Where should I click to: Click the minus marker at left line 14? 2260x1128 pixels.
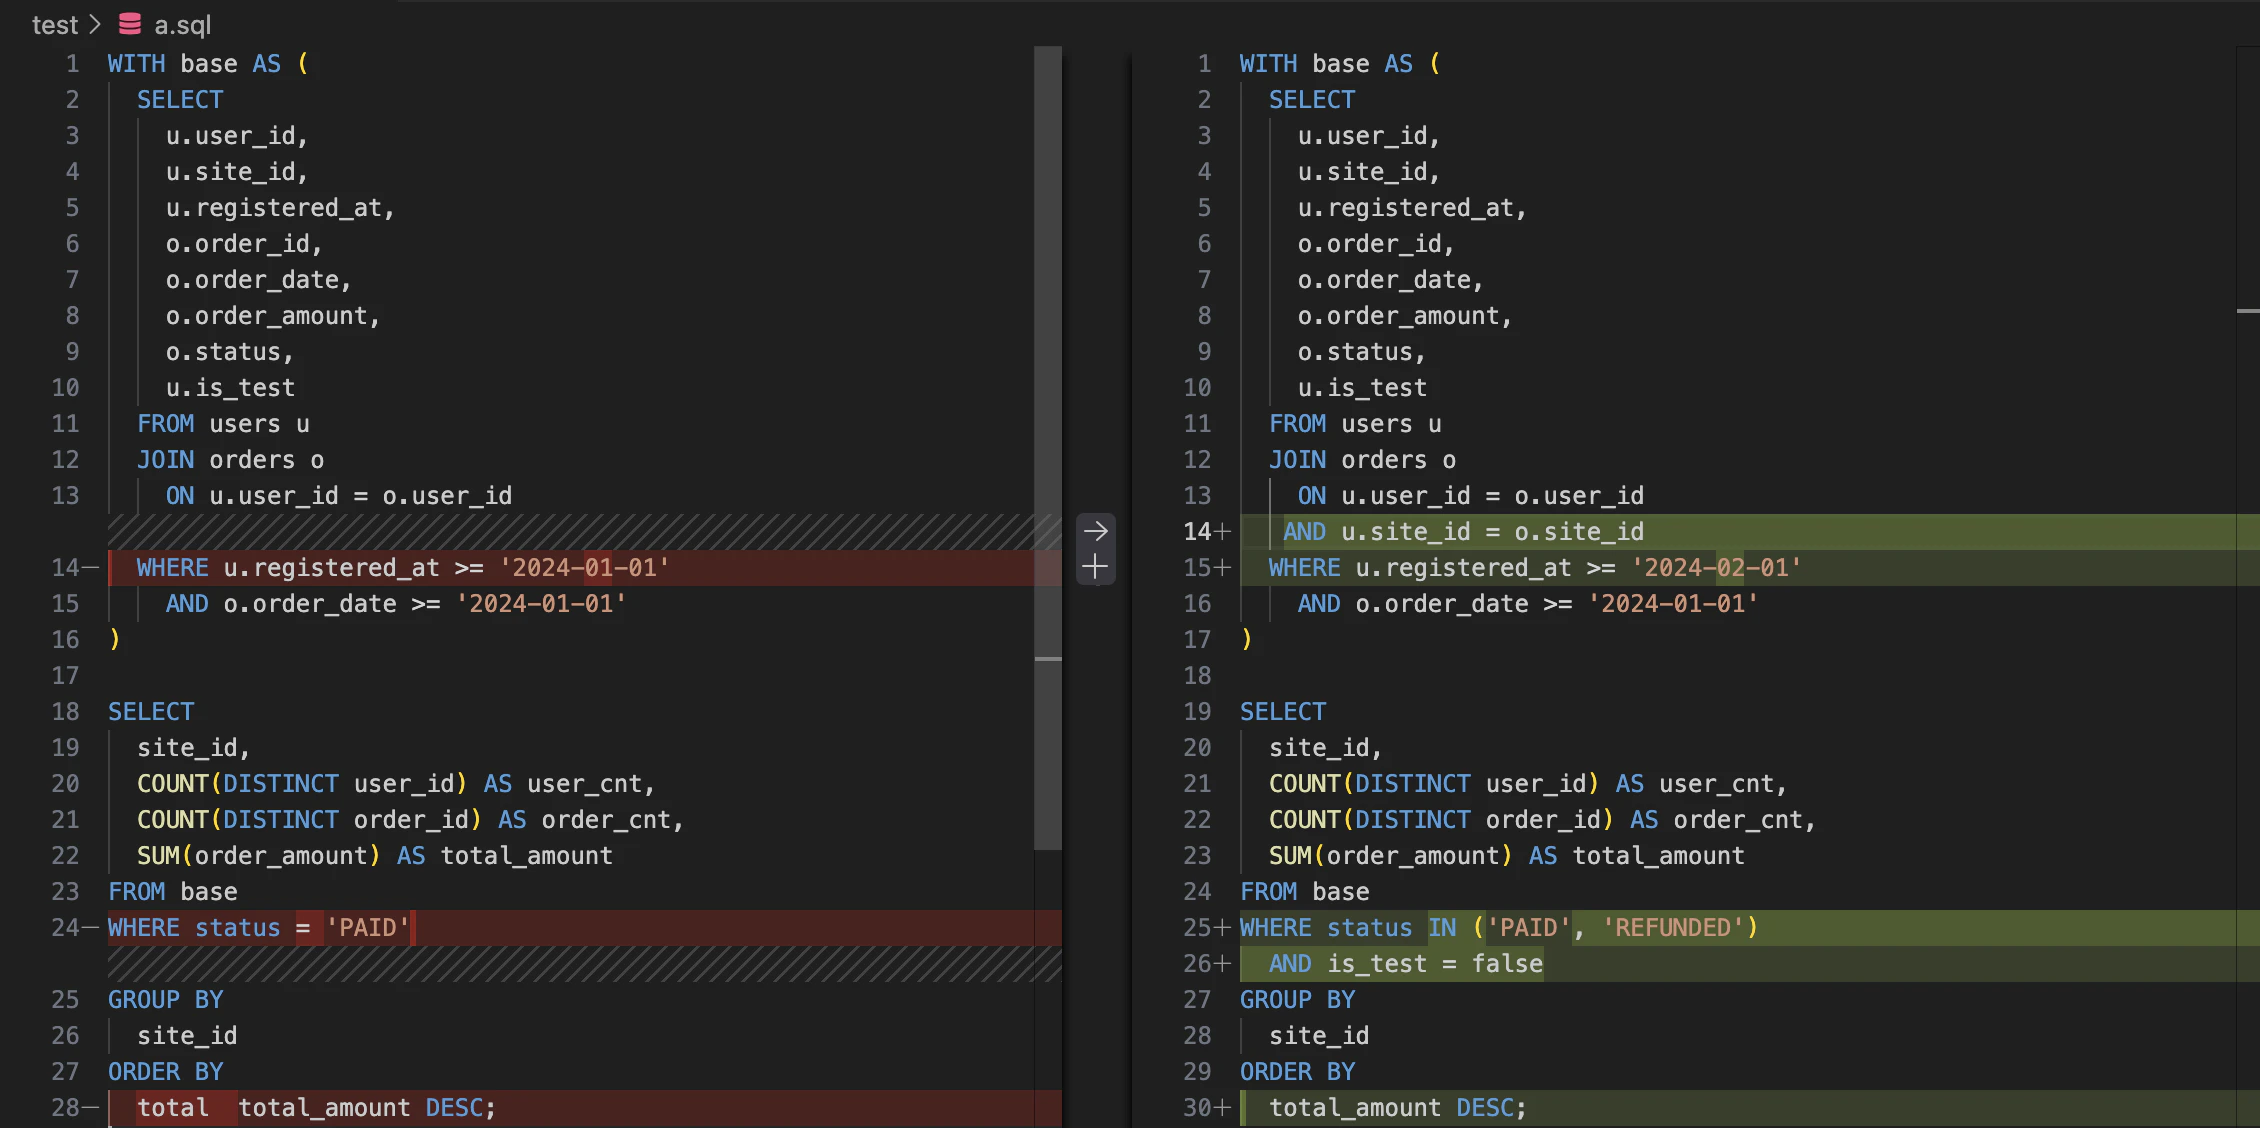[90, 568]
